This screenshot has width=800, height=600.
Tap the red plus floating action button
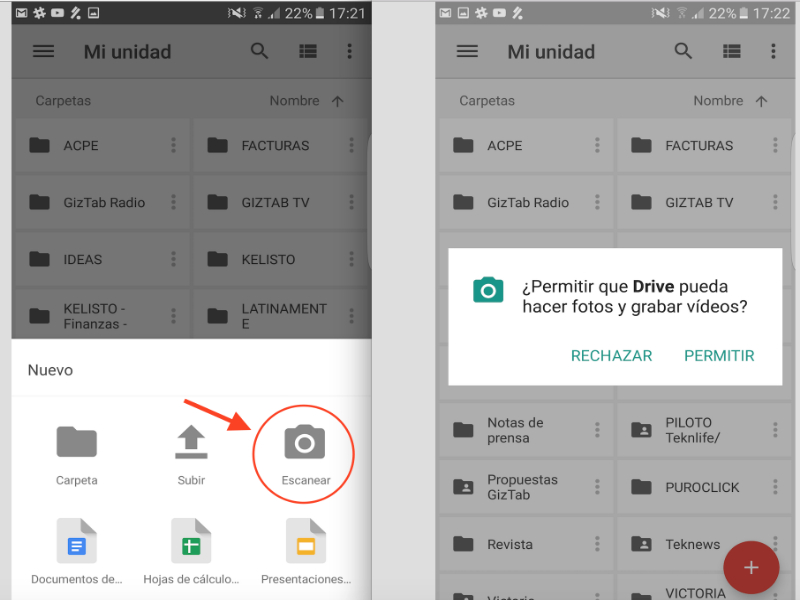[751, 567]
